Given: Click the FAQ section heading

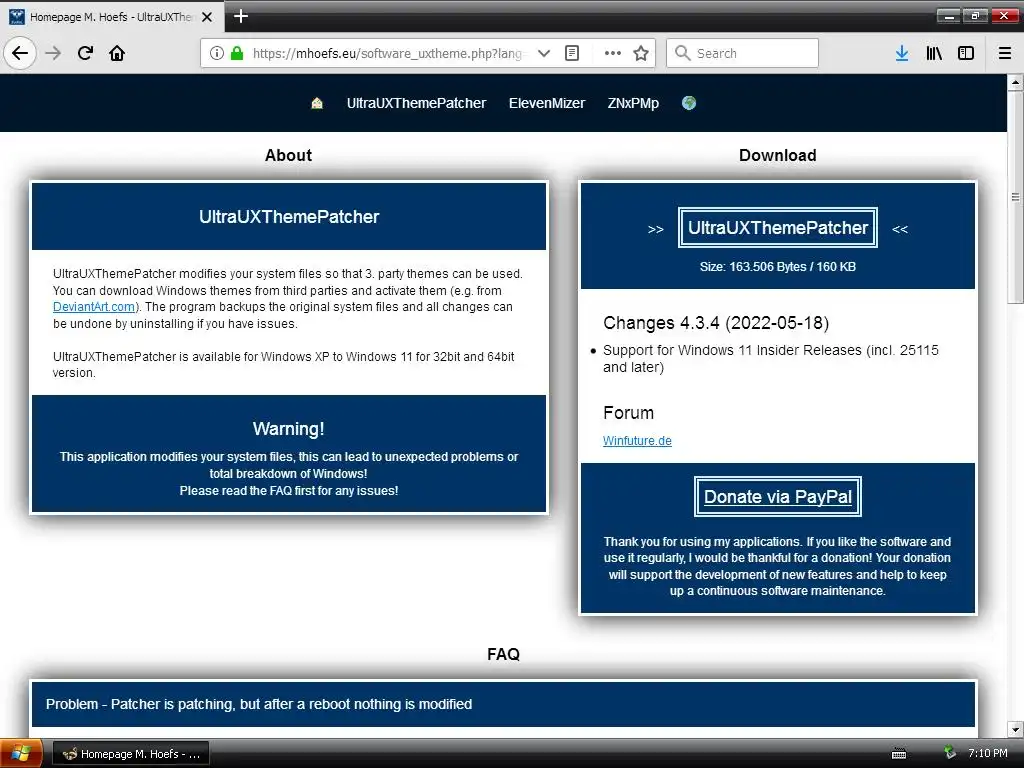Looking at the screenshot, I should pos(504,654).
